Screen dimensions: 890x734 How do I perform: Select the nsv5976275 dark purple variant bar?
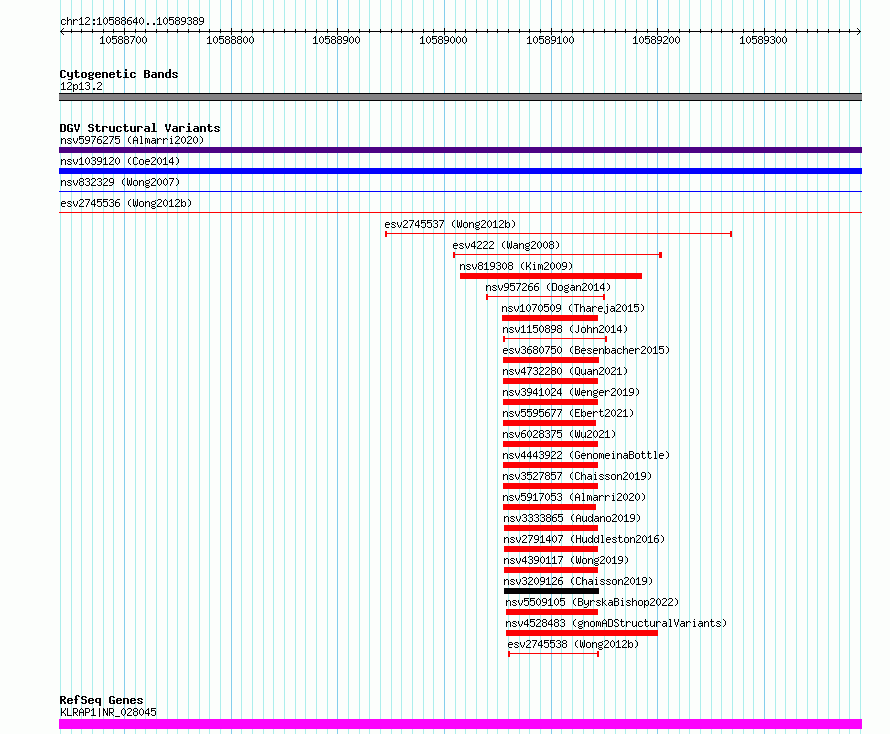[x=460, y=150]
